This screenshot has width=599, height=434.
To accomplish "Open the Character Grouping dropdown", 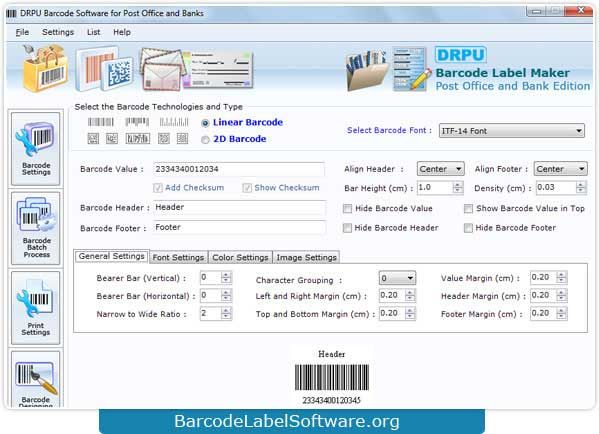I will tap(397, 279).
